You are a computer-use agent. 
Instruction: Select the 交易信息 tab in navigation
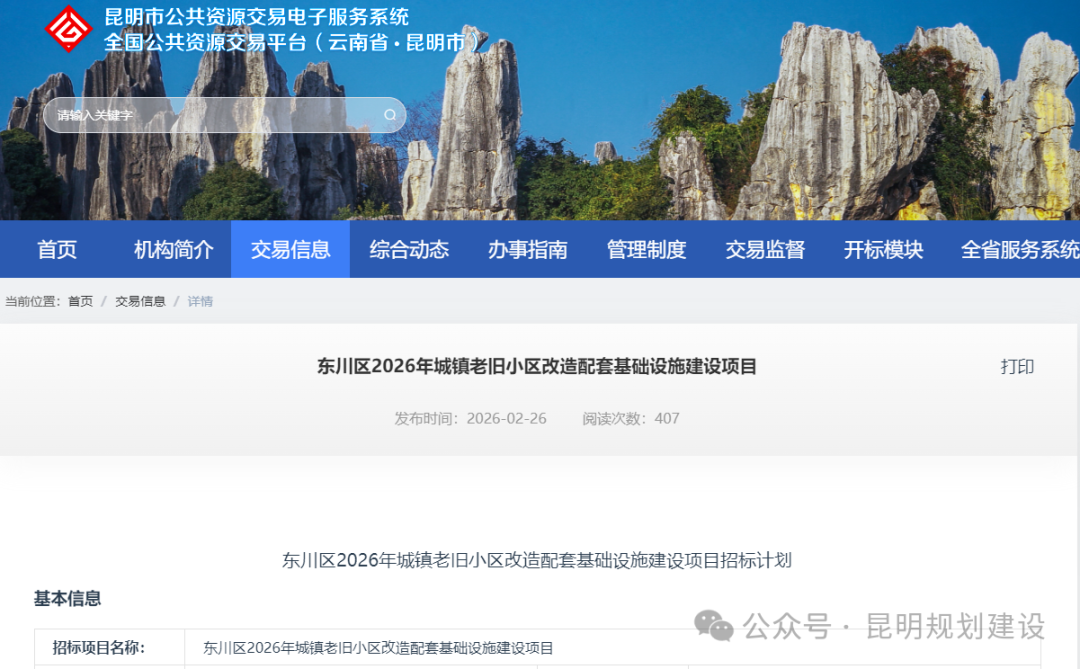pyautogui.click(x=290, y=249)
